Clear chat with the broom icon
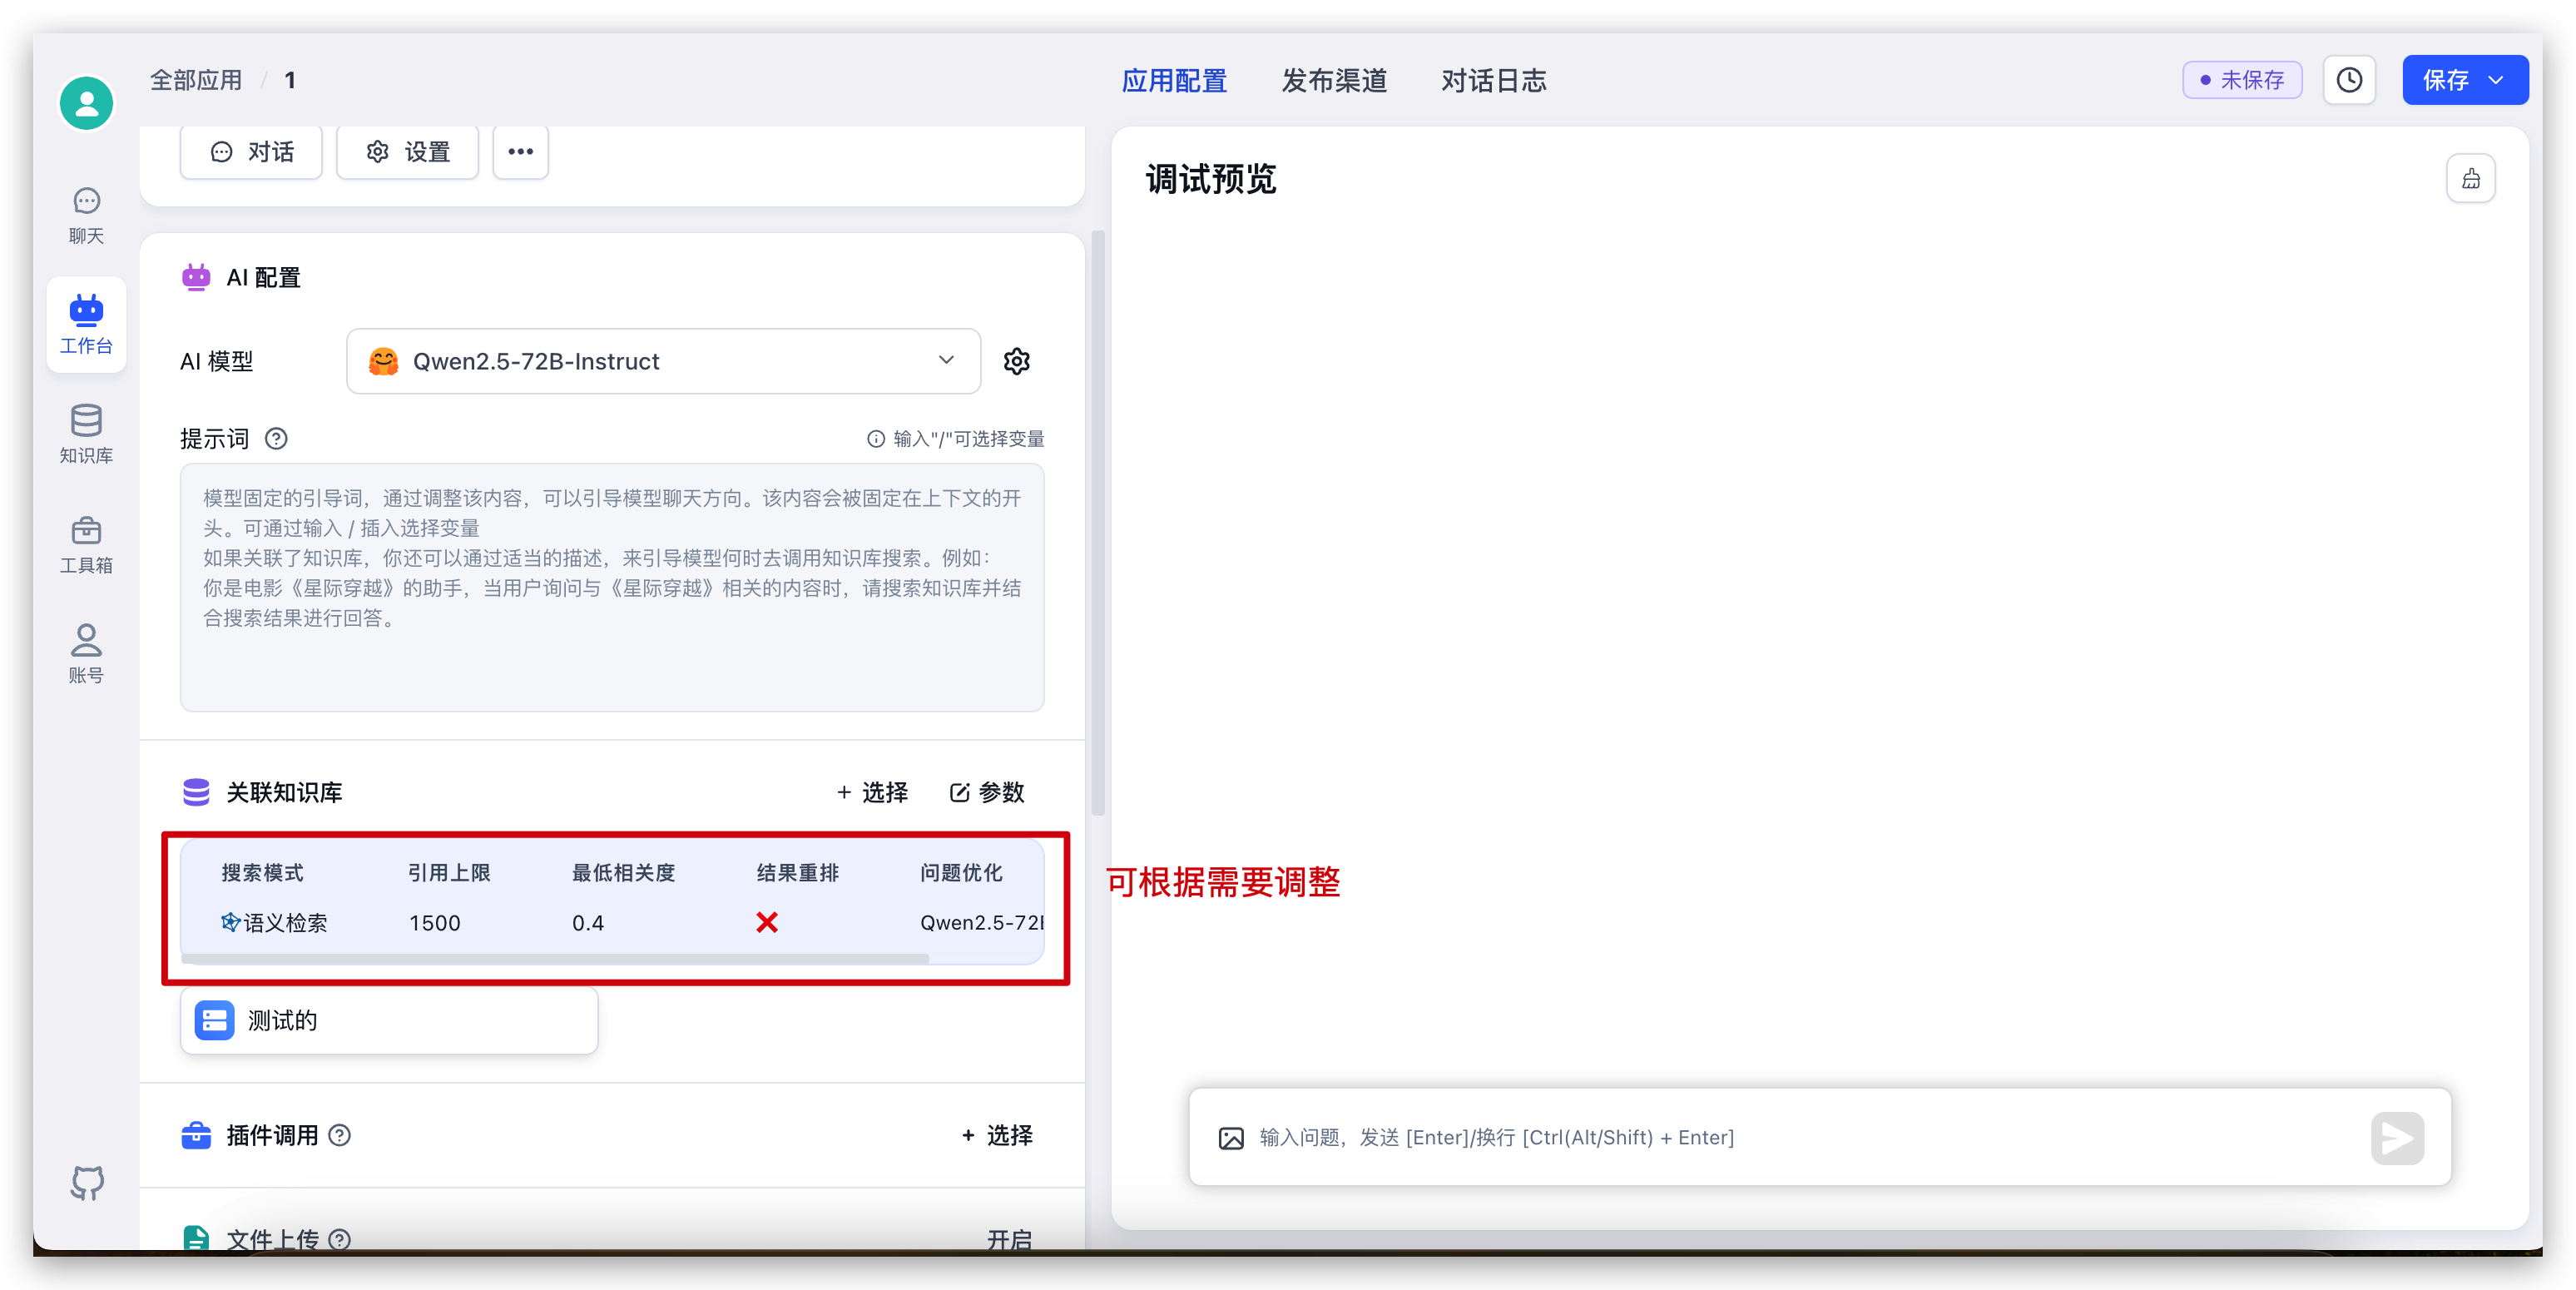The image size is (2576, 1290). (x=2470, y=179)
